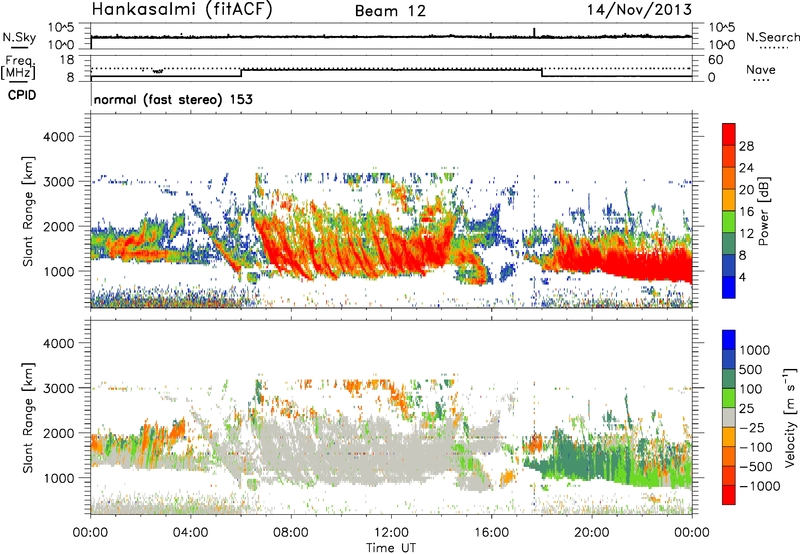Select the 04:00 time tick label

click(190, 533)
